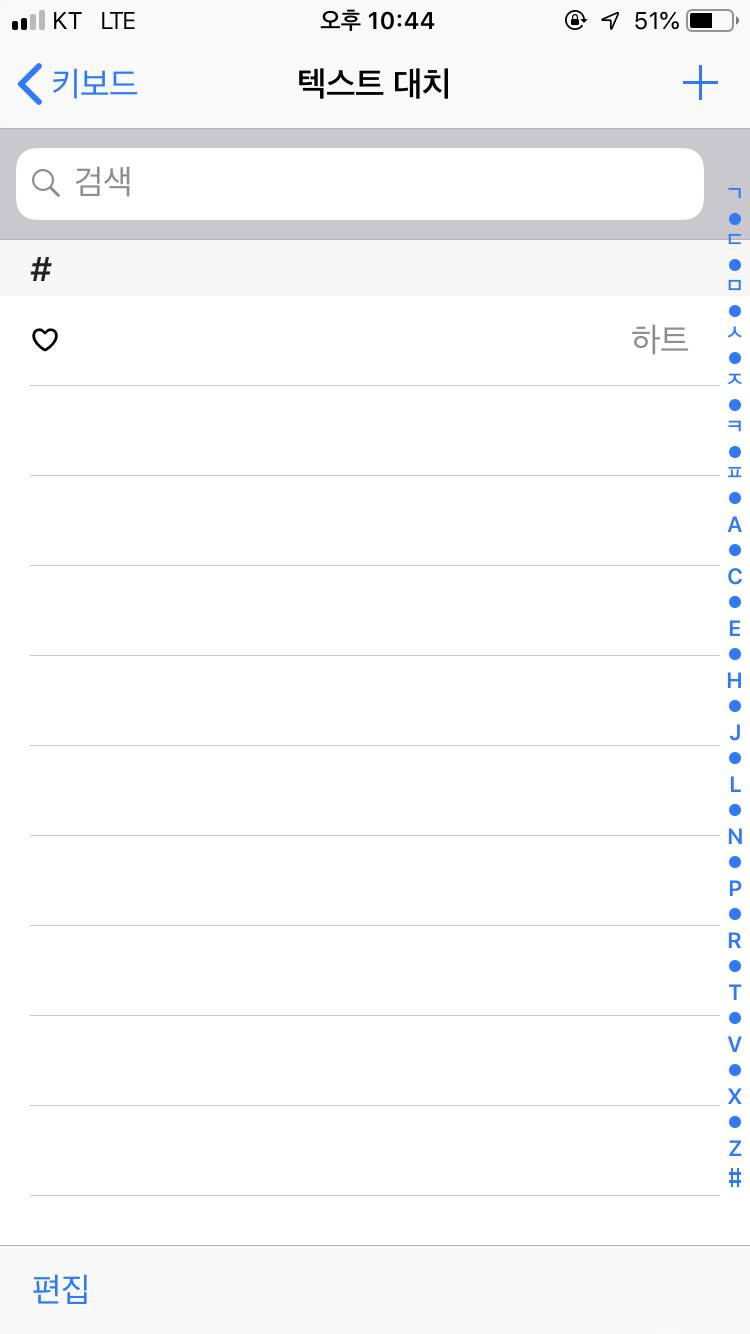Tap the rotation lock status icon

[575, 20]
